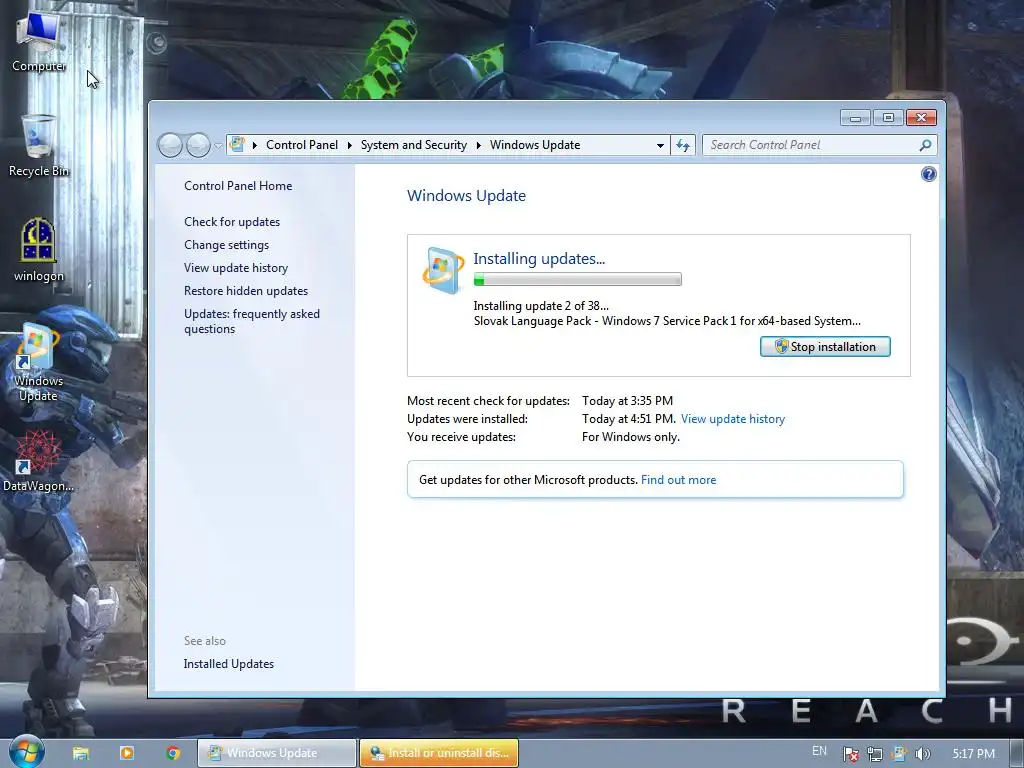Go back with the Back arrow button
The image size is (1024, 768).
point(170,145)
